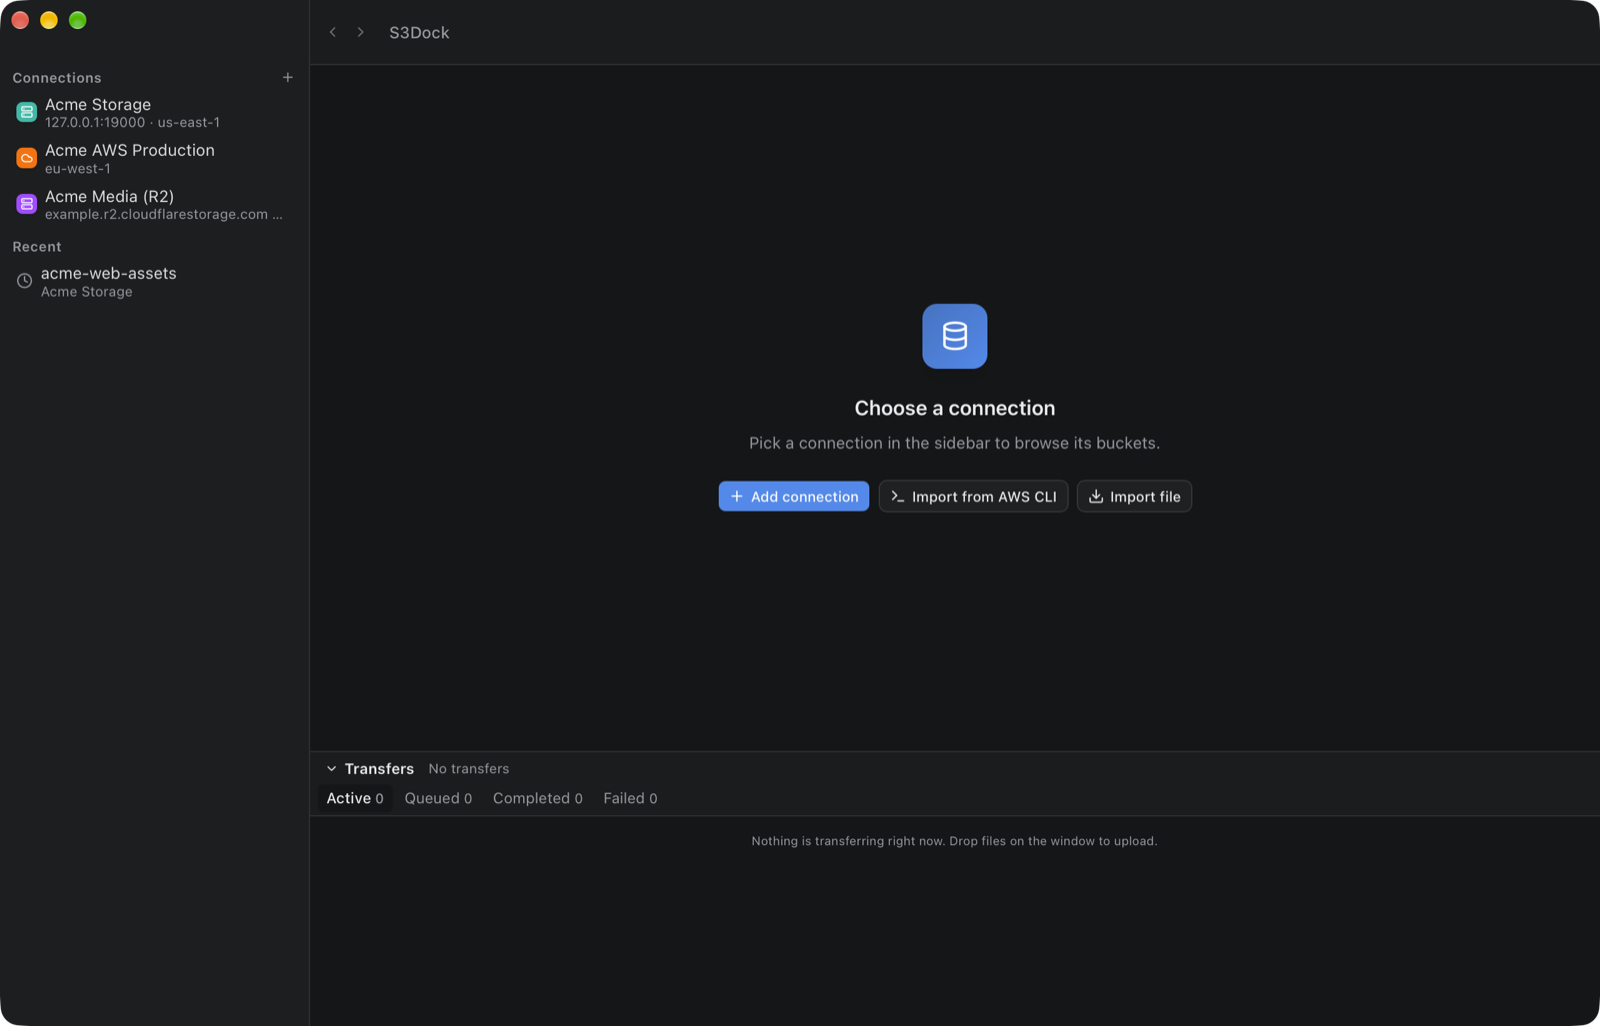The width and height of the screenshot is (1600, 1026).
Task: Minimize the window with yellow button
Action: tap(49, 20)
